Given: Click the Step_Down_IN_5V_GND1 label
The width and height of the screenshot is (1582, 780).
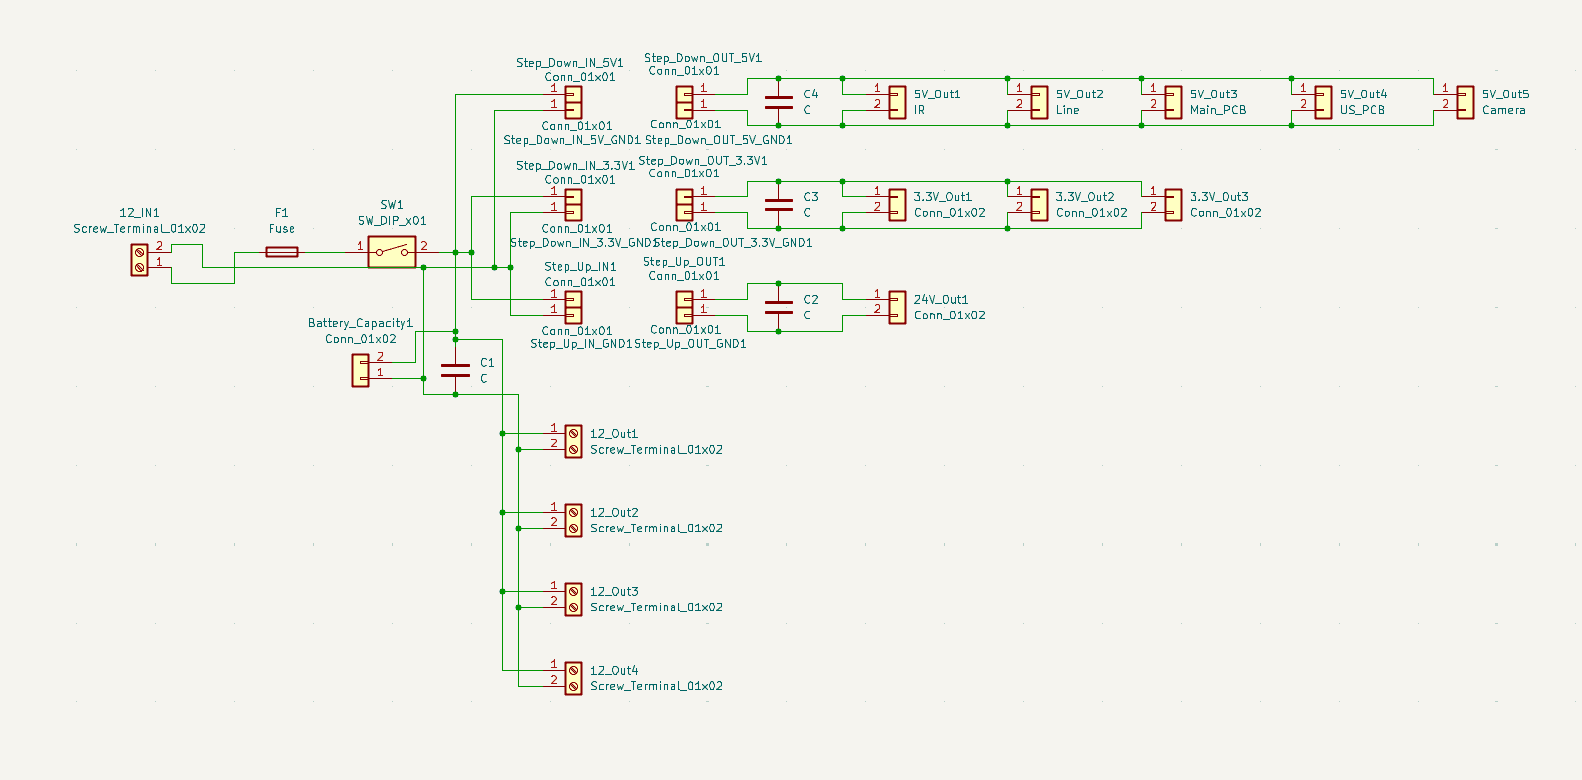Looking at the screenshot, I should coord(572,140).
